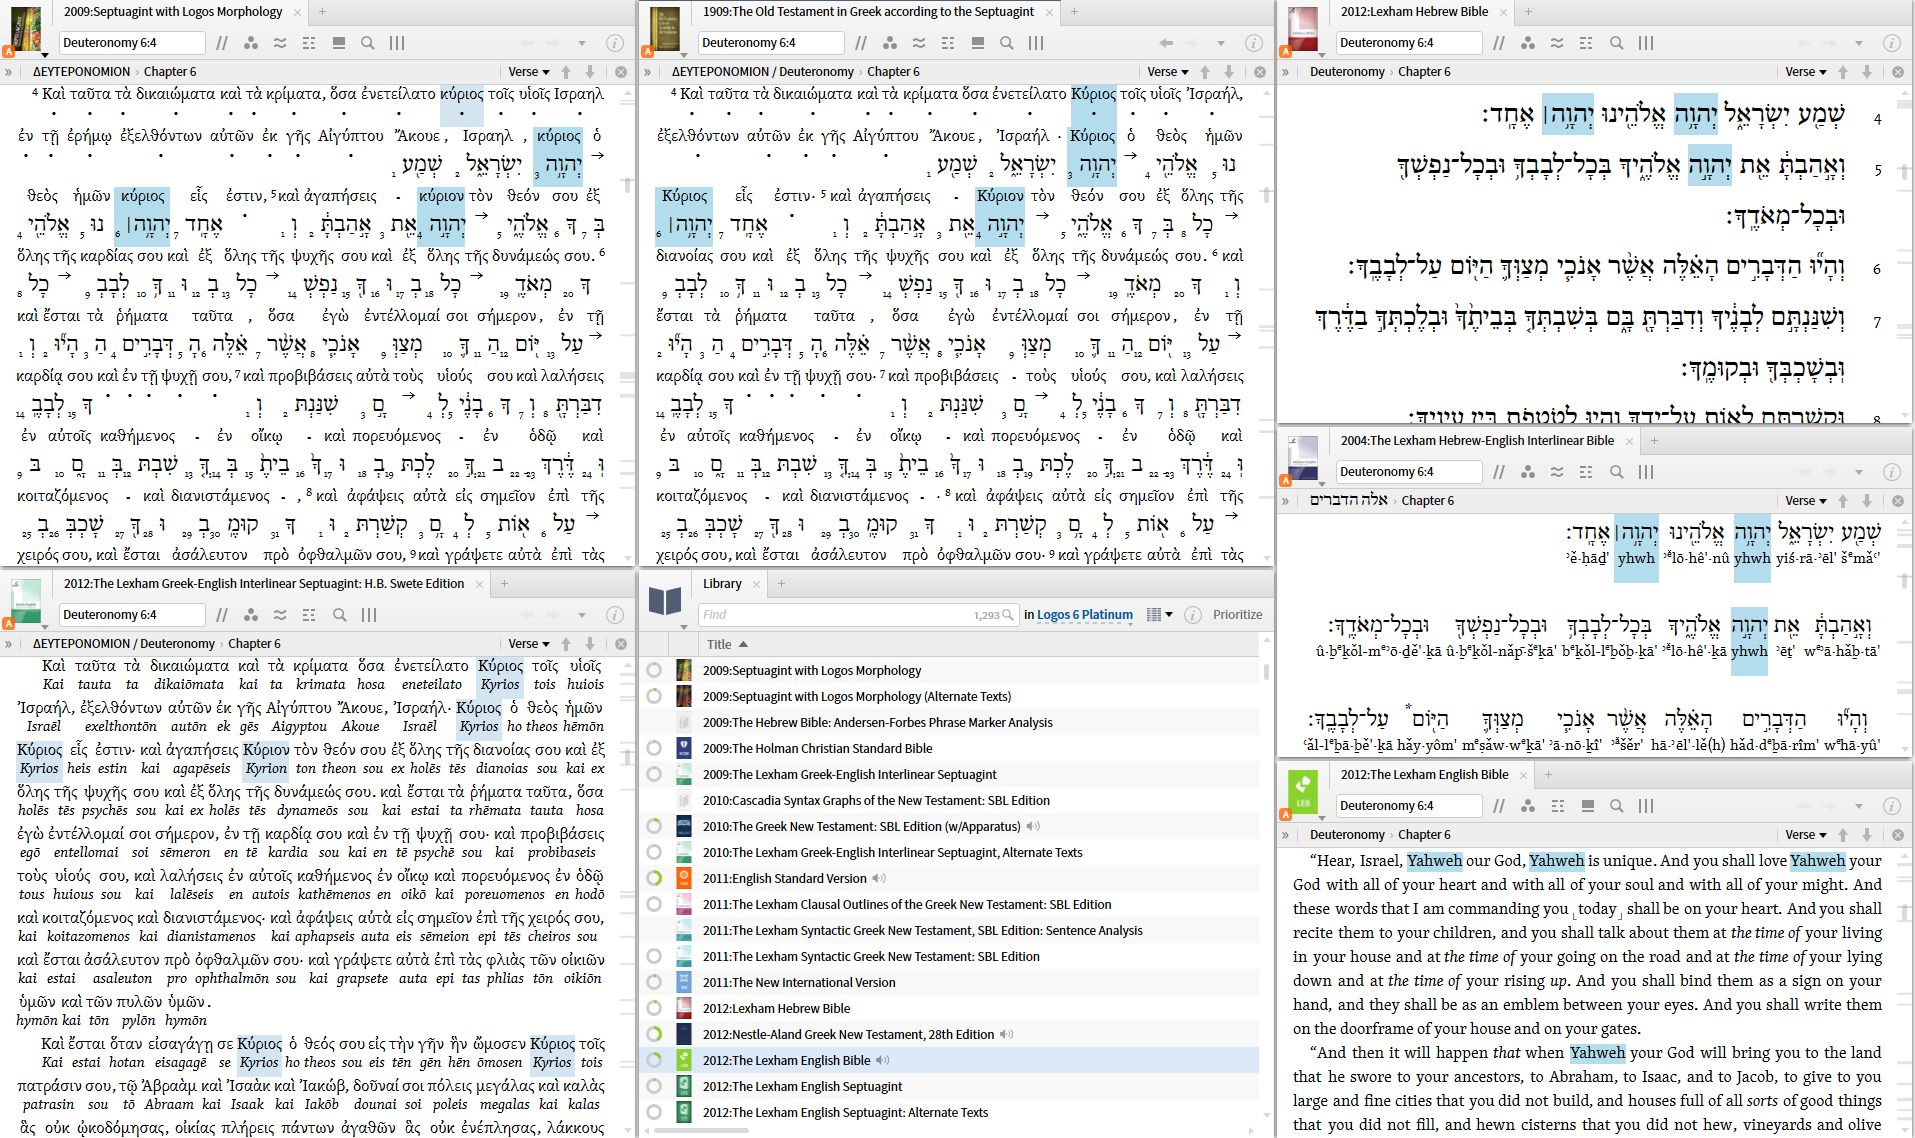Go to next verse in Lexham Hebrew Bible panel
Viewport: 1915px width, 1138px height.
coord(1866,72)
